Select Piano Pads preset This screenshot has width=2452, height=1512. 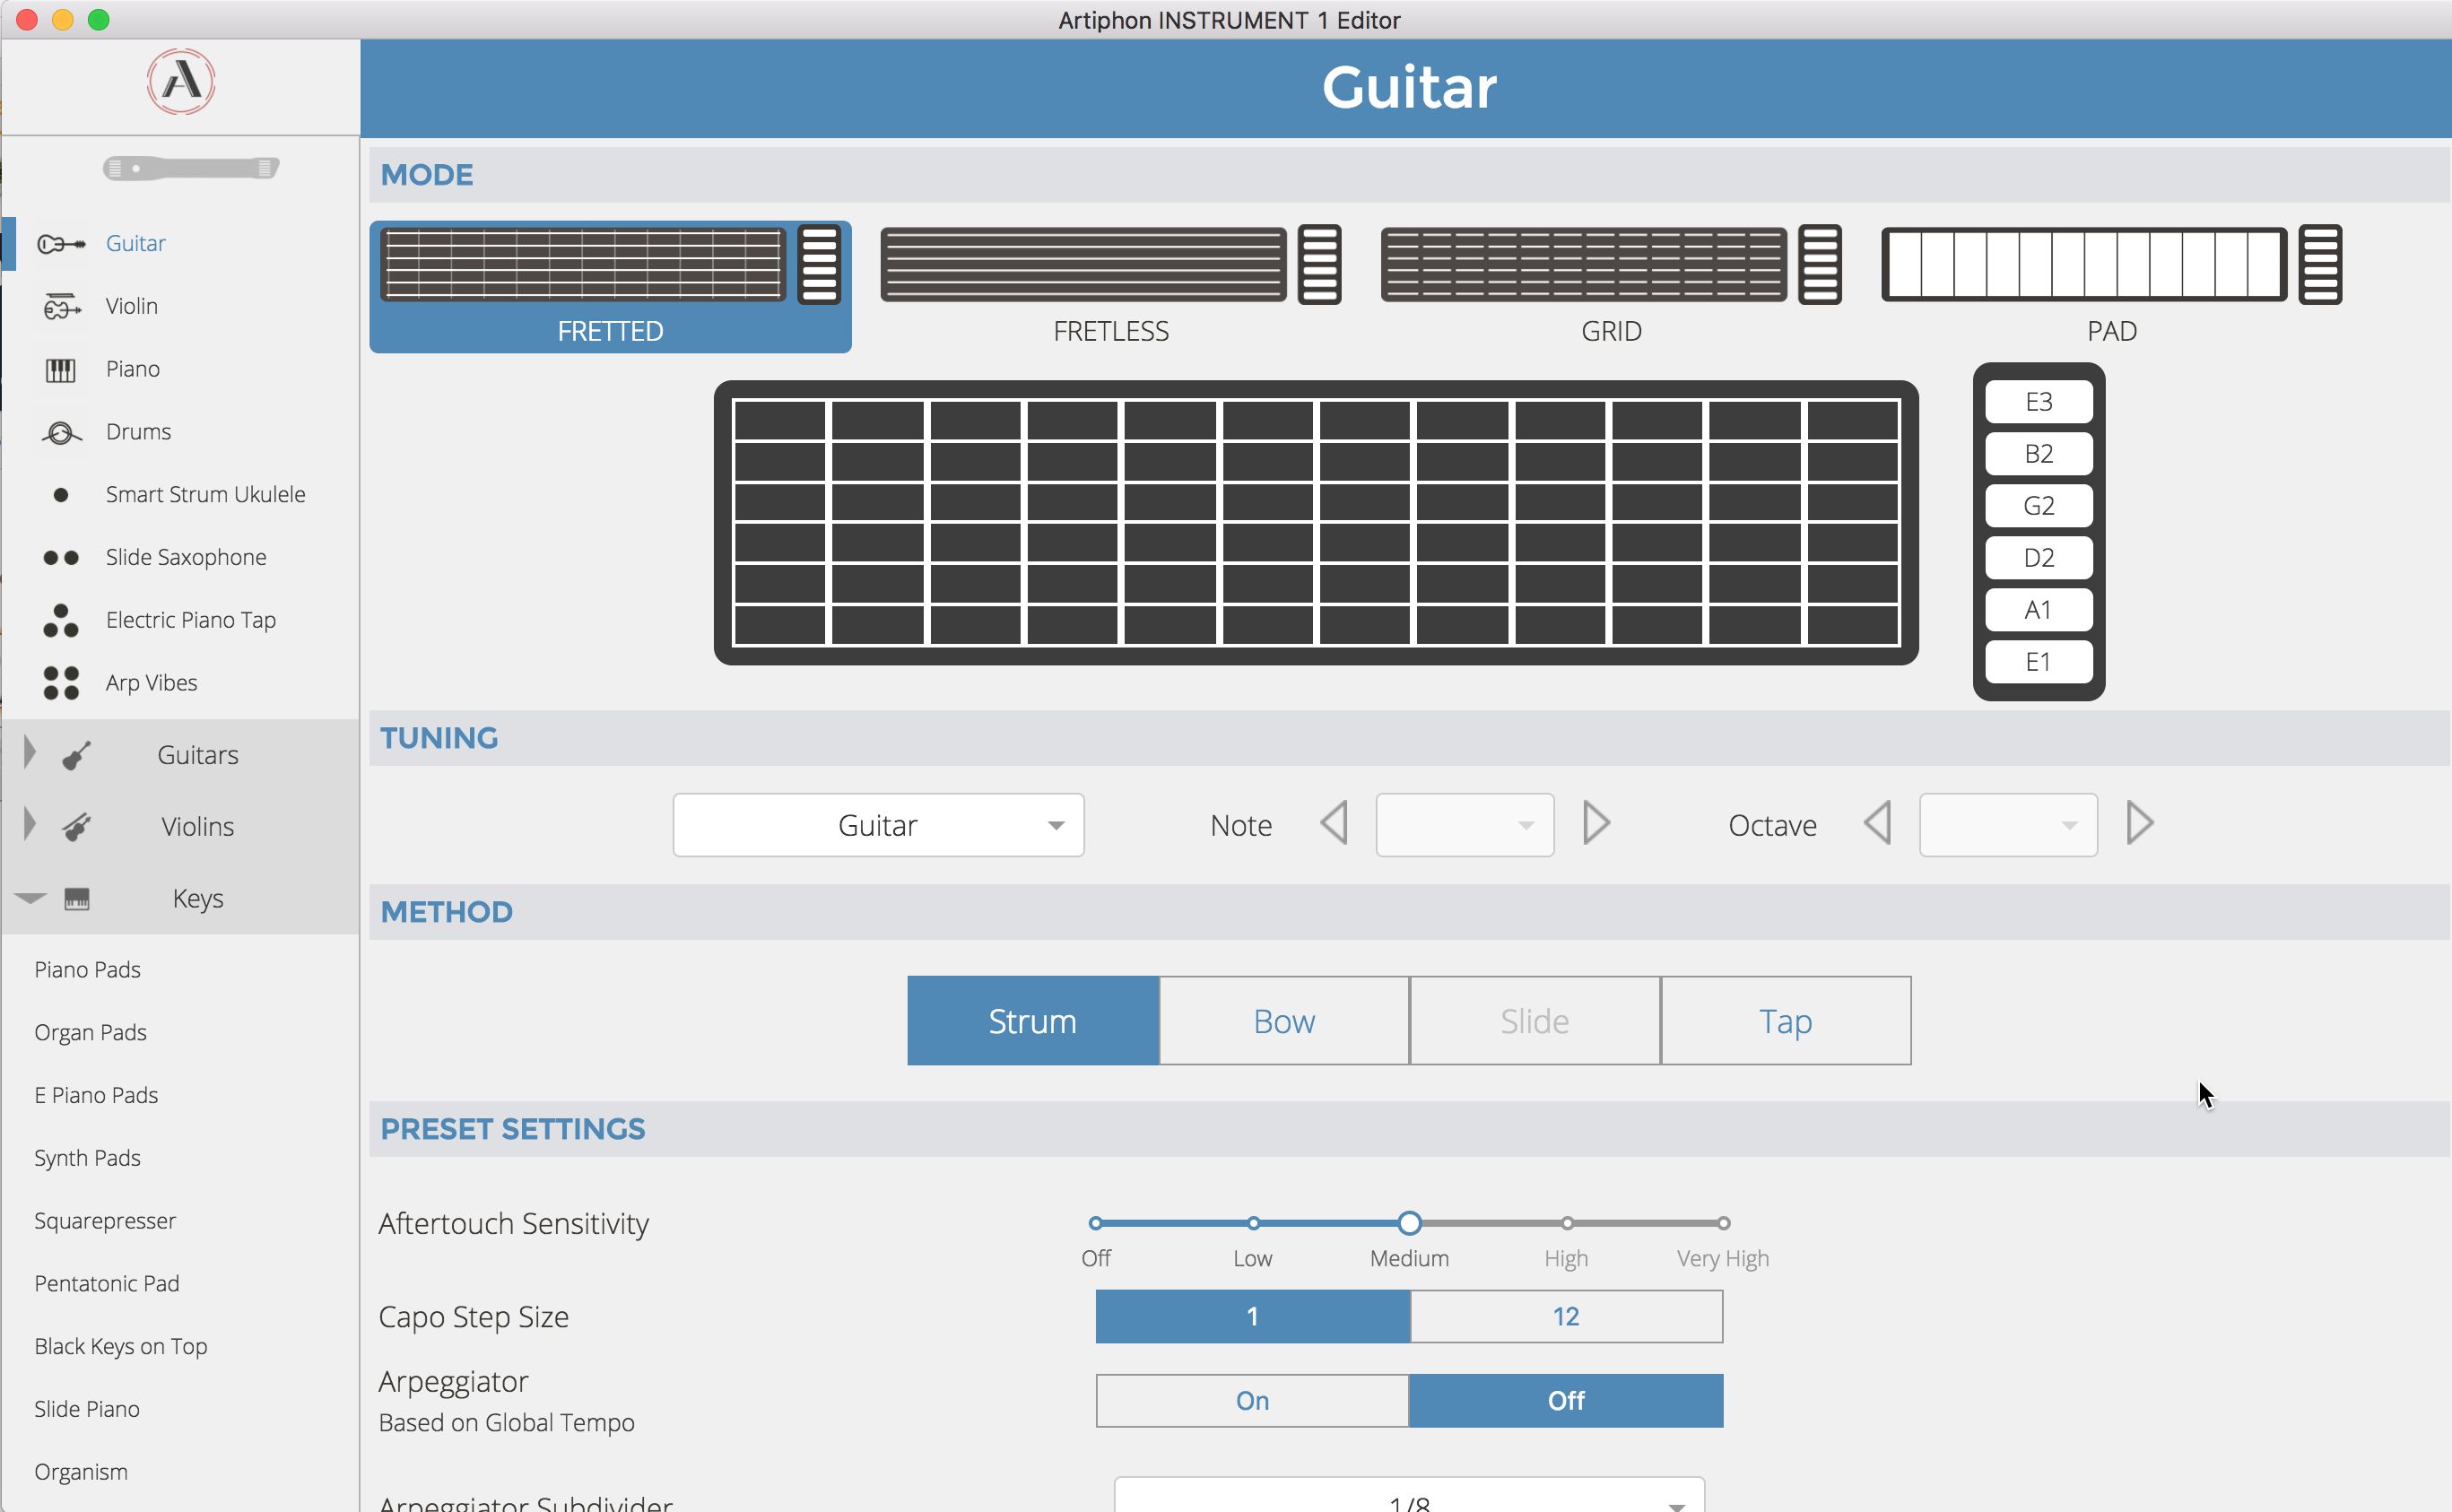point(90,967)
